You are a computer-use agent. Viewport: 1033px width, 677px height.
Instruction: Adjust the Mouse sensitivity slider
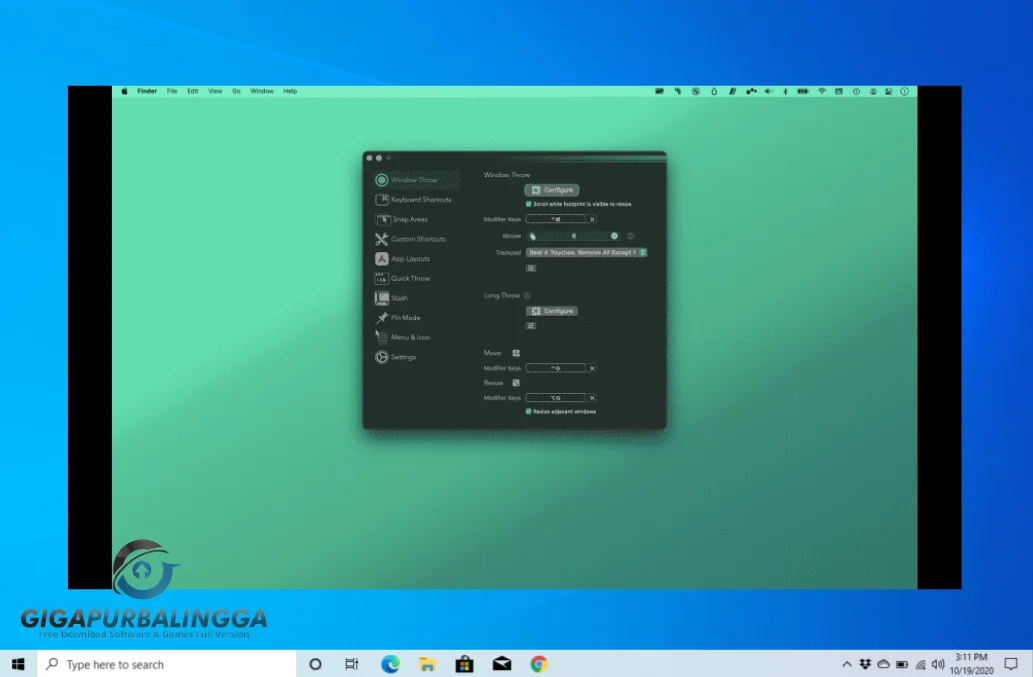tap(575, 236)
